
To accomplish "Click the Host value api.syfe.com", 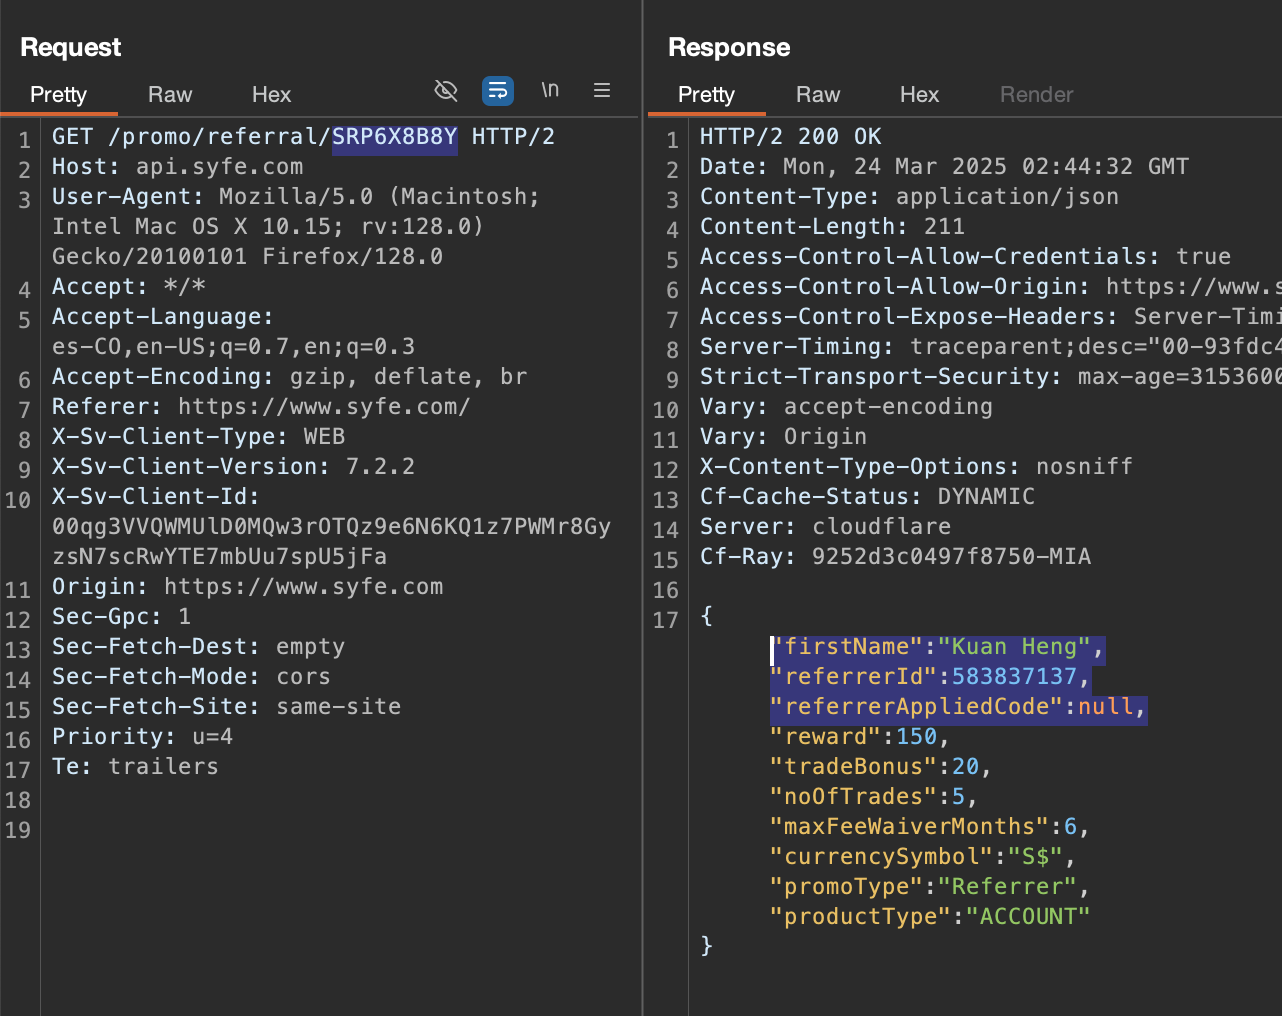I will tap(219, 167).
